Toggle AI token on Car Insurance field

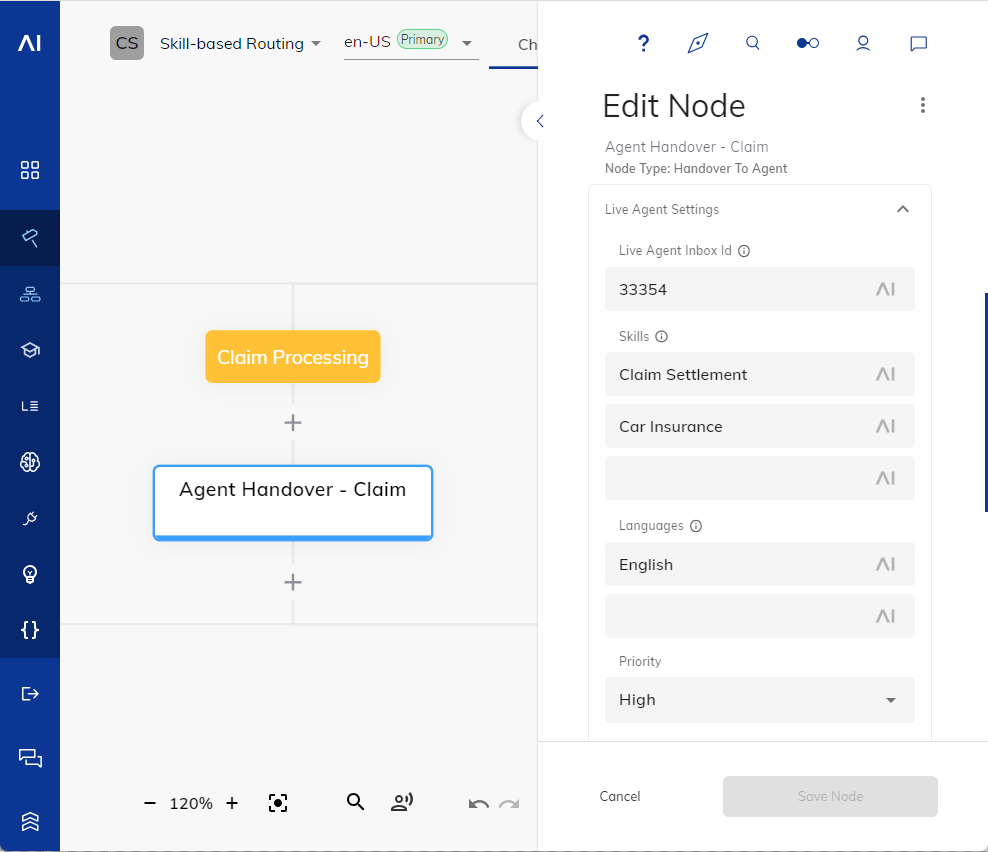click(885, 426)
